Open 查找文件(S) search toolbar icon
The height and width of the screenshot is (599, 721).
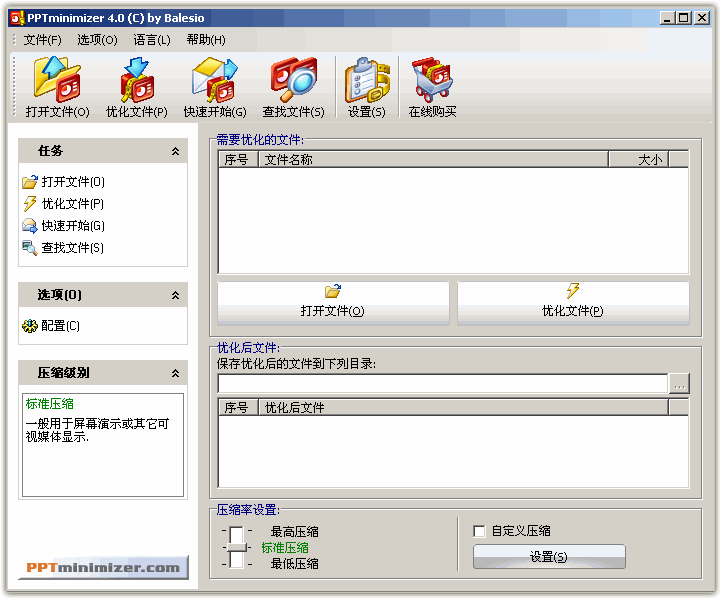click(293, 86)
